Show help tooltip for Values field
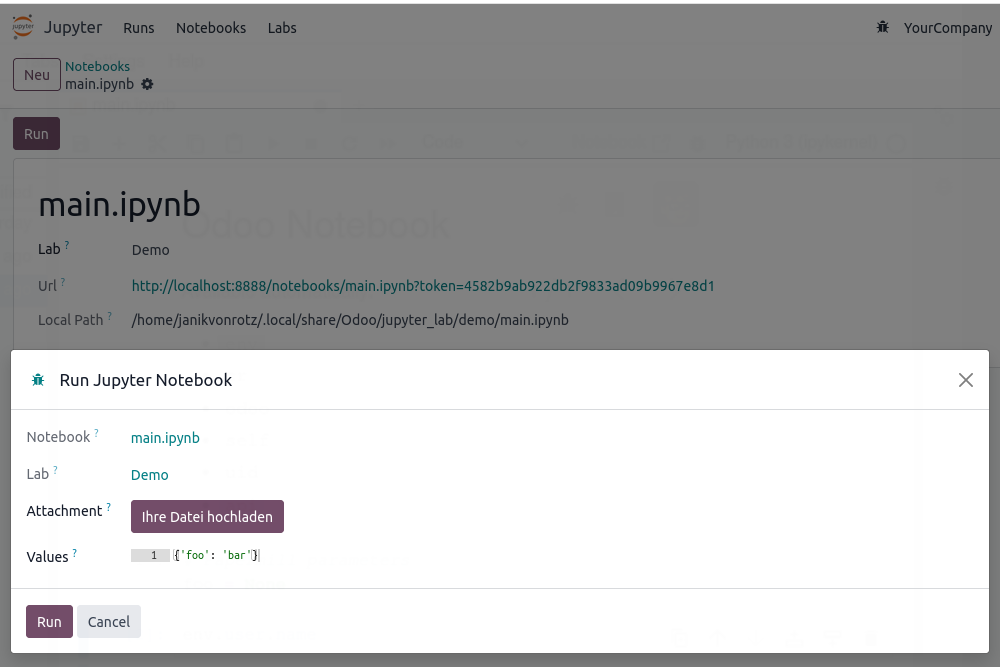This screenshot has width=1000, height=667. (75, 553)
